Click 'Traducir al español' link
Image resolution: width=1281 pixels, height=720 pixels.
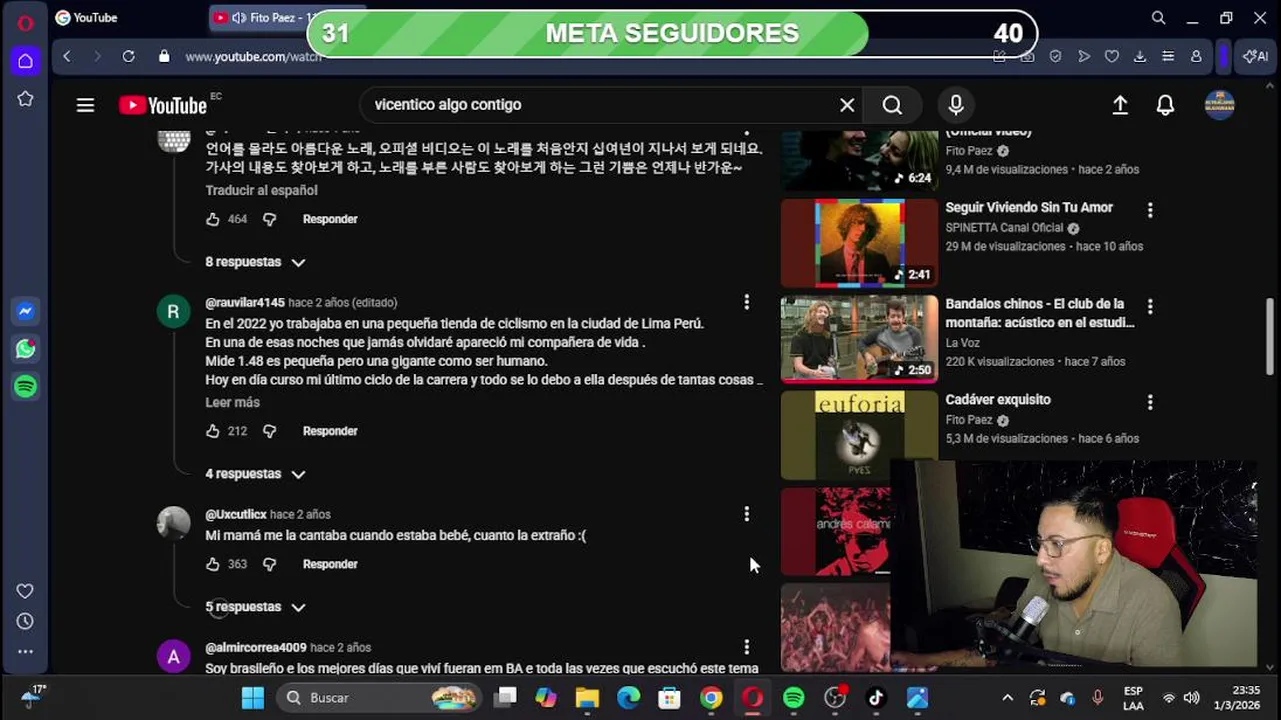coord(261,190)
